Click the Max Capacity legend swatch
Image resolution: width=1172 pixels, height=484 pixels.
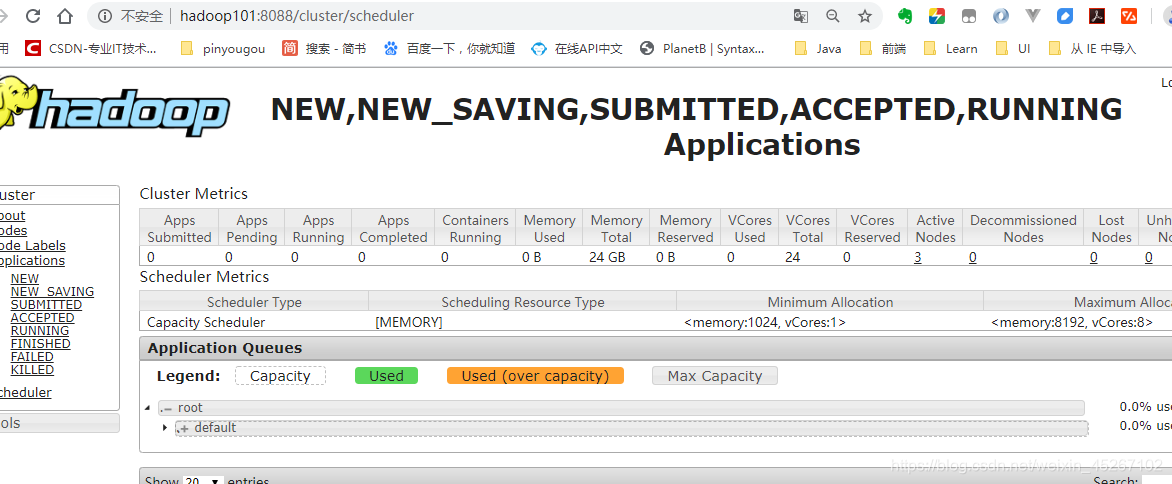(715, 376)
